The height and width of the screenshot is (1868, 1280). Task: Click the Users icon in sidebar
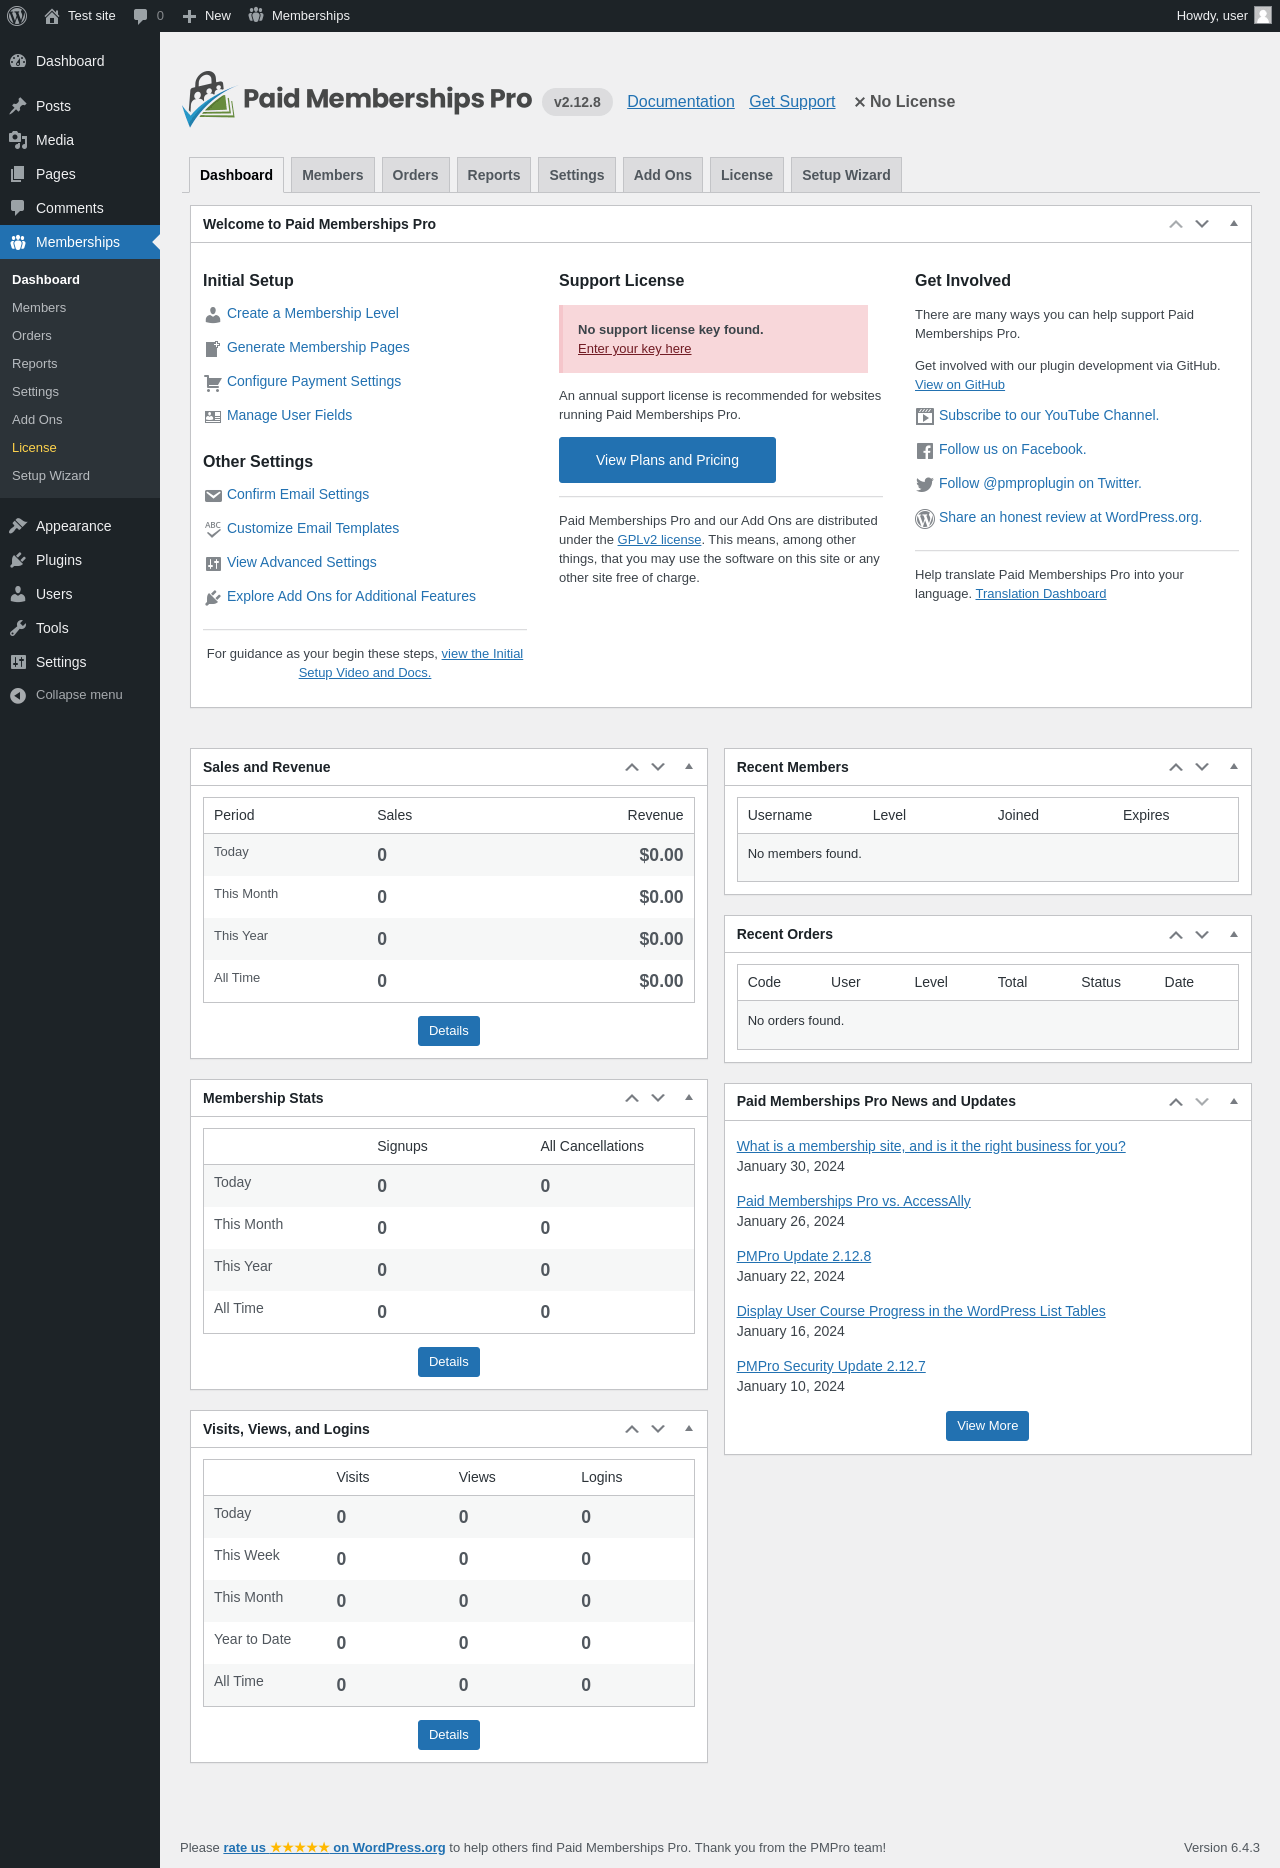pos(18,594)
